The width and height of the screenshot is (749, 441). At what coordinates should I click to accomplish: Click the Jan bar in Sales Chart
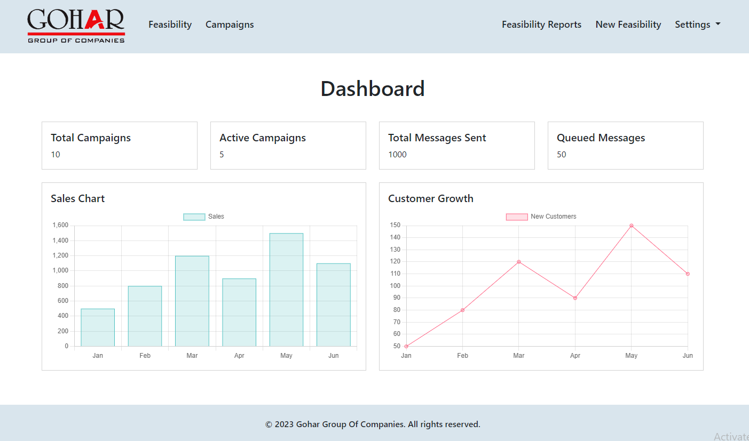point(98,328)
